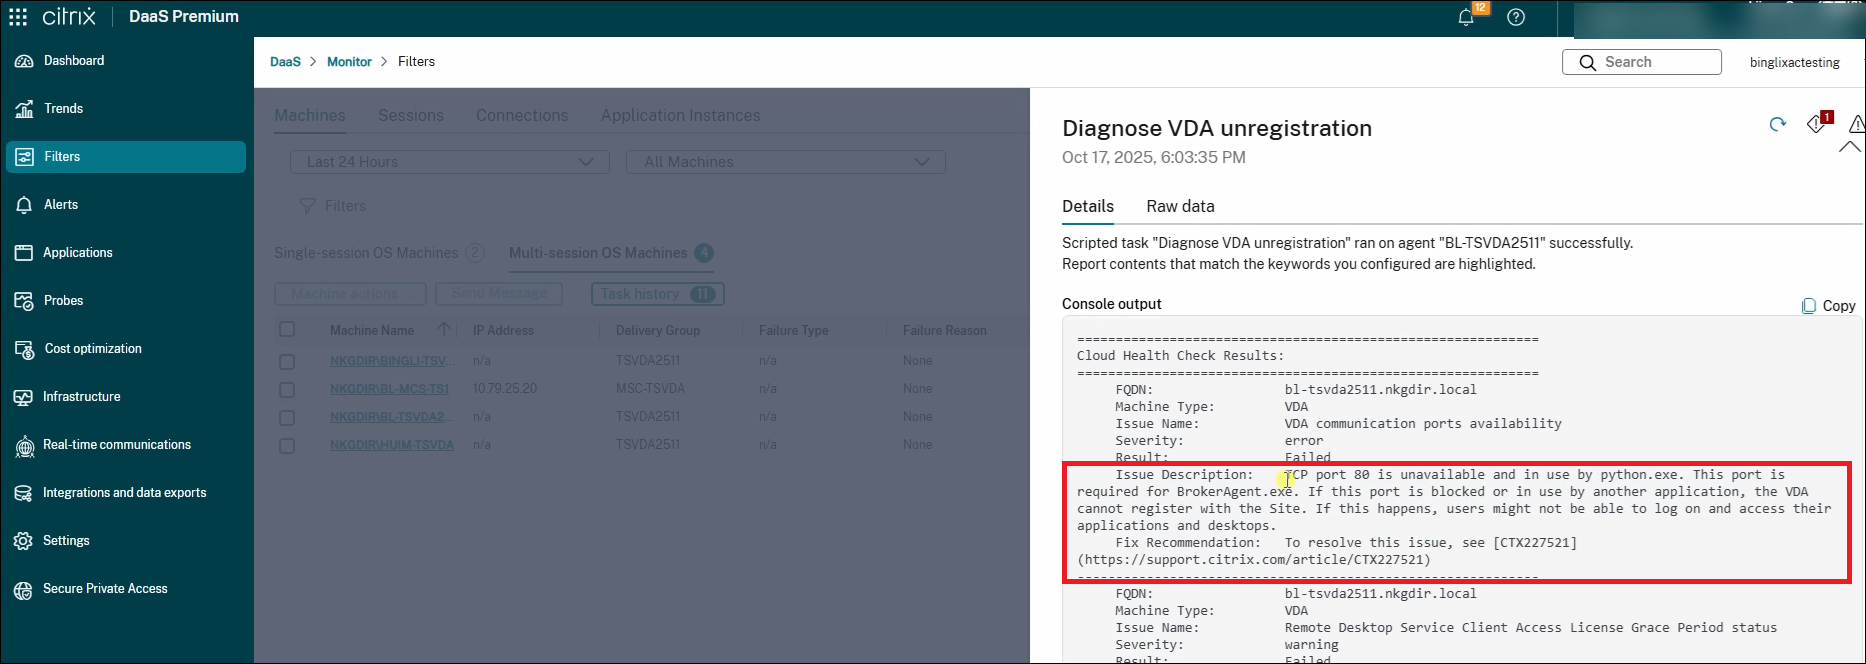Click the Filters funnel button
Viewport: 1866px width, 664px height.
coord(333,206)
